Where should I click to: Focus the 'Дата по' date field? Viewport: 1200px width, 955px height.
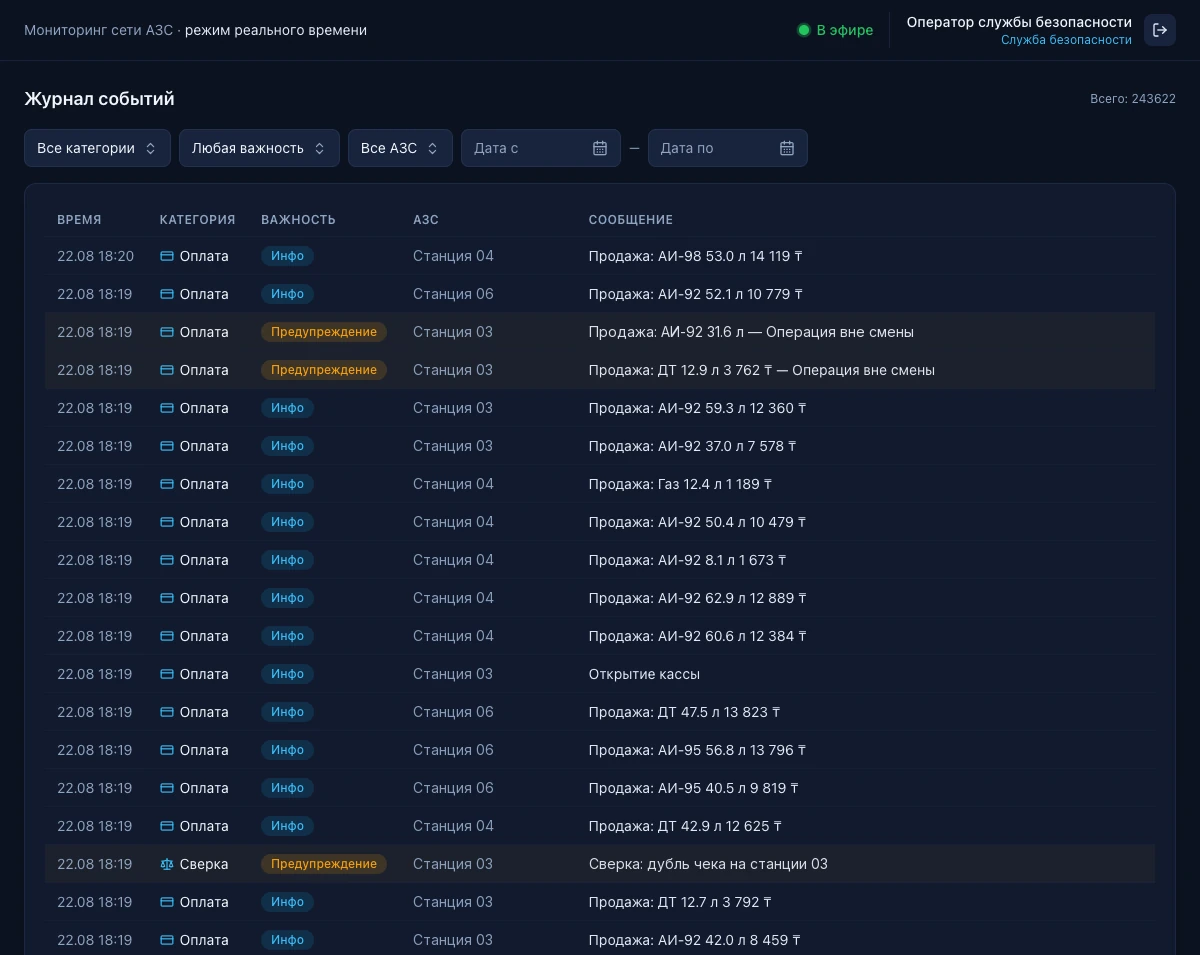(x=727, y=148)
